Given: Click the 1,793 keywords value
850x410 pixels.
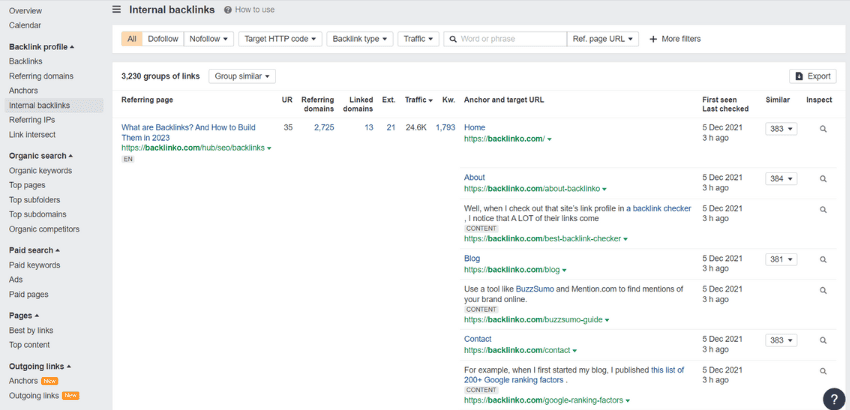Looking at the screenshot, I should tap(446, 128).
